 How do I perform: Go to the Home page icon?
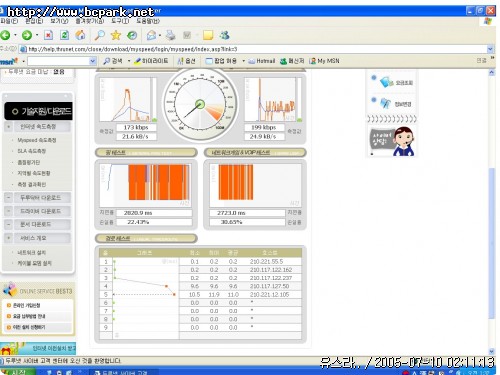pos(80,35)
